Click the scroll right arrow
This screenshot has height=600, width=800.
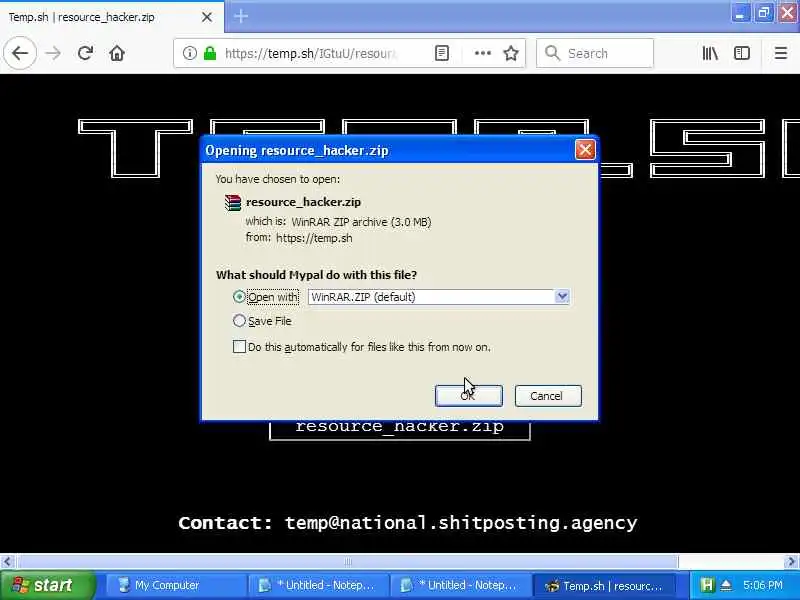791,562
